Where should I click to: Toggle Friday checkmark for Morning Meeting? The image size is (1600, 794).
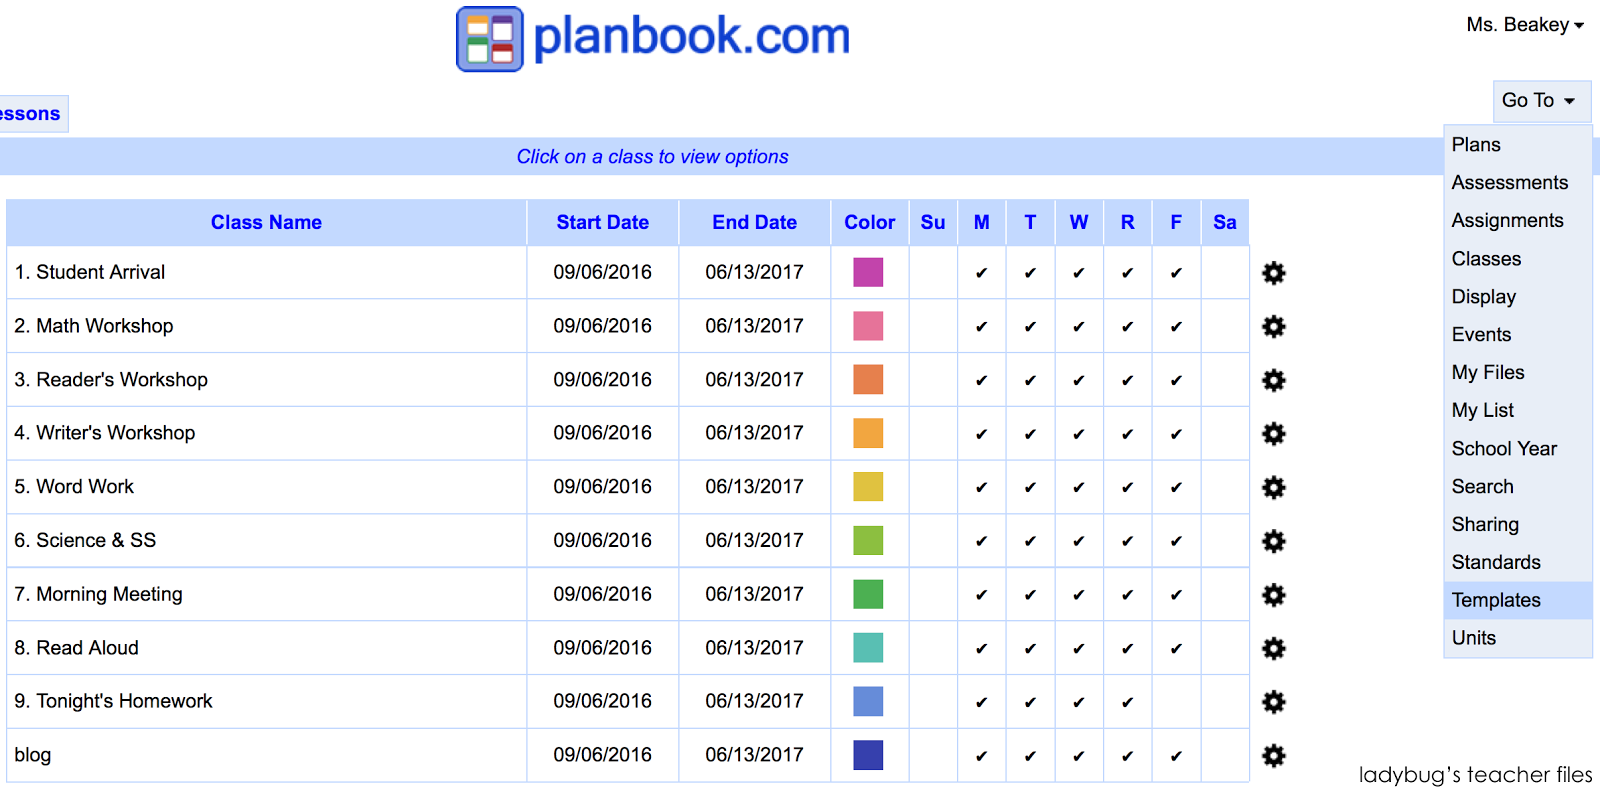[x=1176, y=594]
